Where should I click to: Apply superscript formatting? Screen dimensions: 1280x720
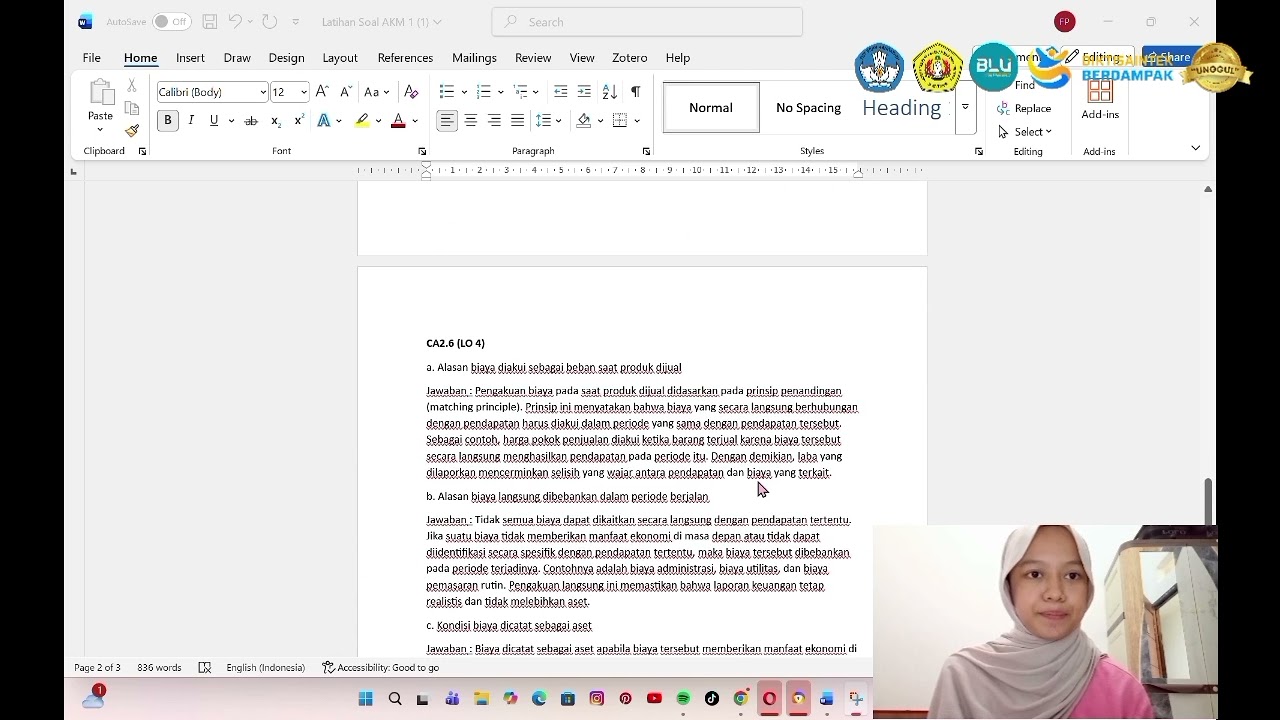point(299,121)
